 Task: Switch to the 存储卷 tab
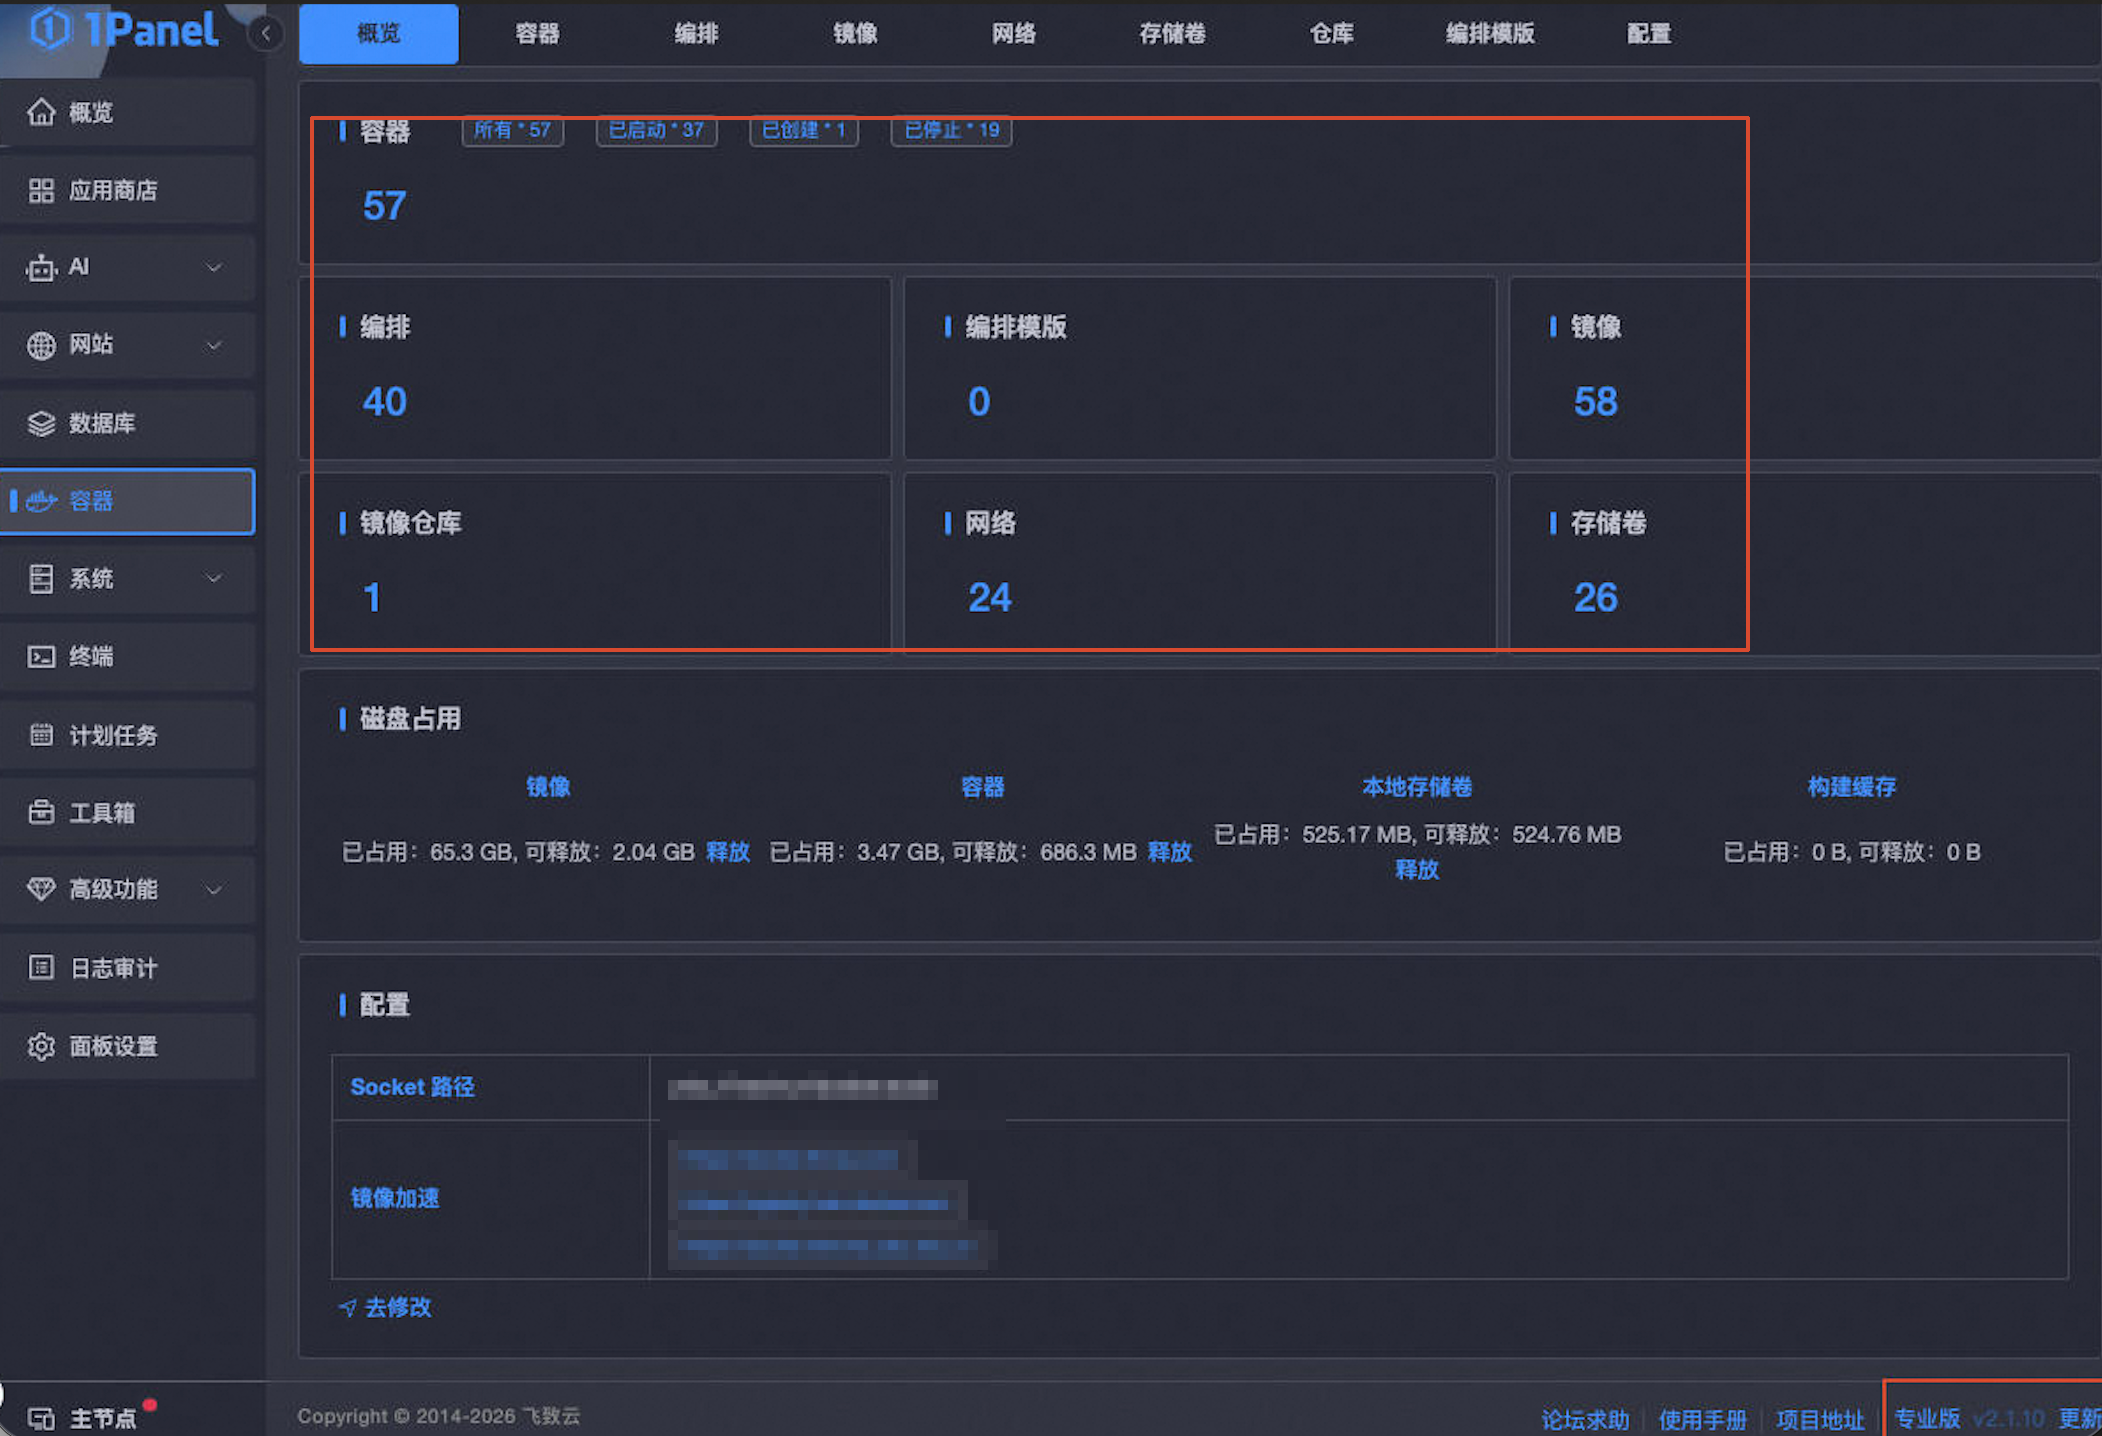pos(1172,33)
